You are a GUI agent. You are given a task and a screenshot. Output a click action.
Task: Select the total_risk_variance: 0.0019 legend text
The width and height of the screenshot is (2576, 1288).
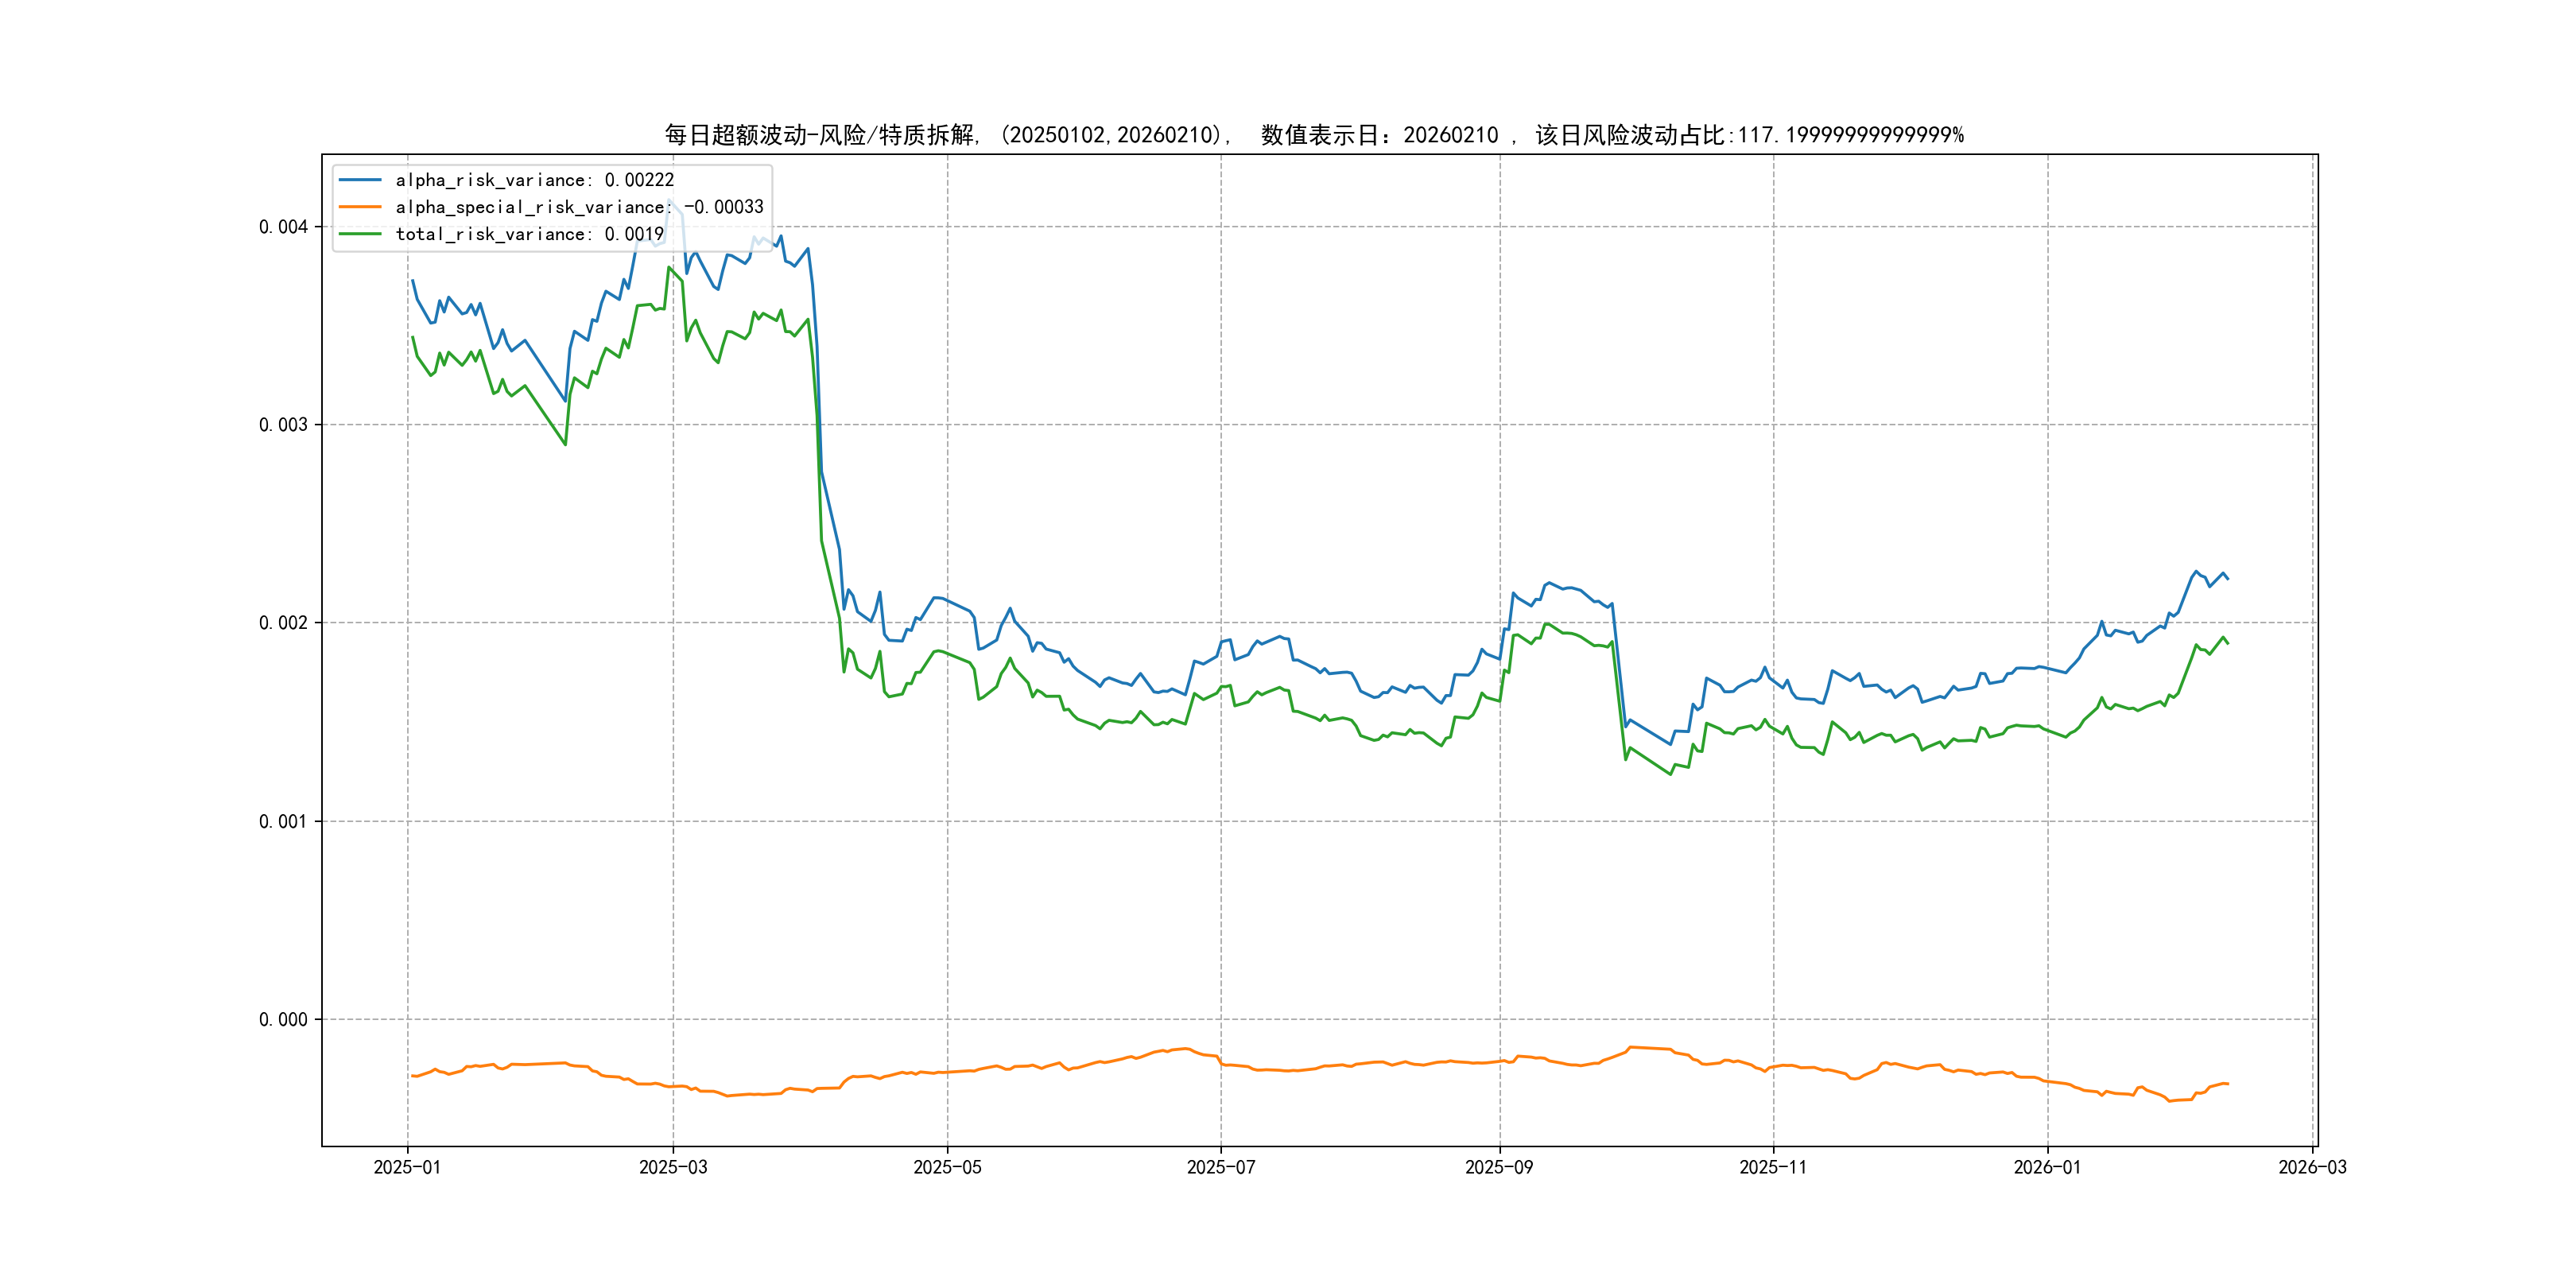coord(529,234)
